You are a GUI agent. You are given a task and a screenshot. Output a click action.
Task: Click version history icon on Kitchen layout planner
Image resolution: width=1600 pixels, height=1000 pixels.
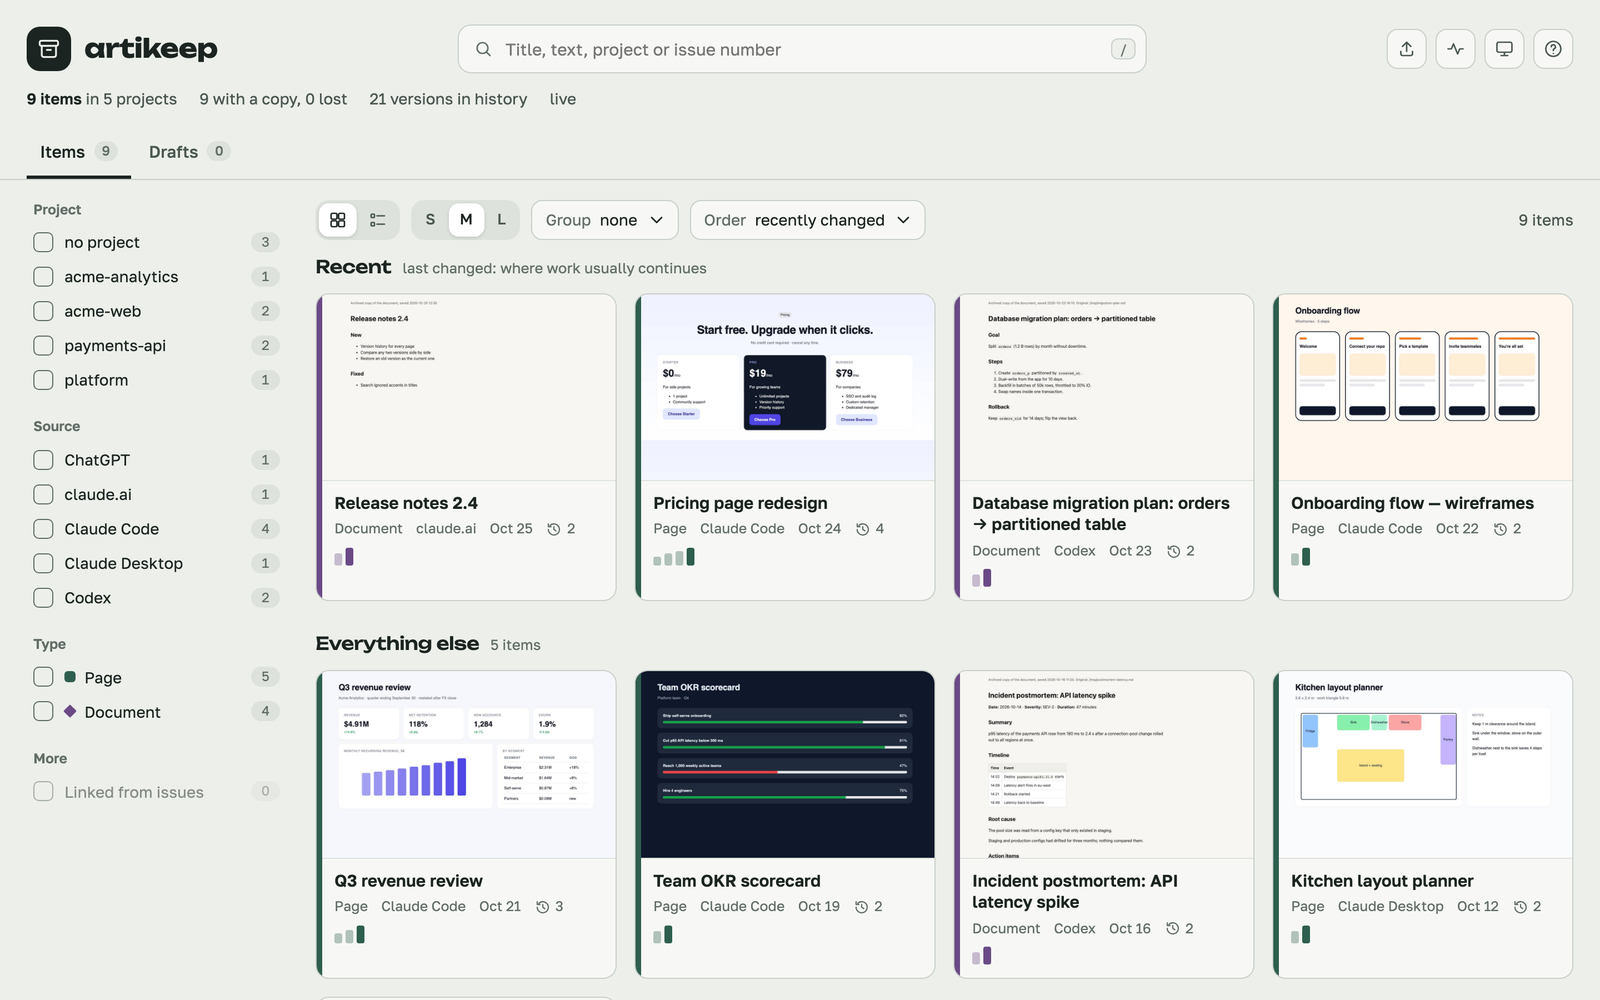tap(1520, 907)
